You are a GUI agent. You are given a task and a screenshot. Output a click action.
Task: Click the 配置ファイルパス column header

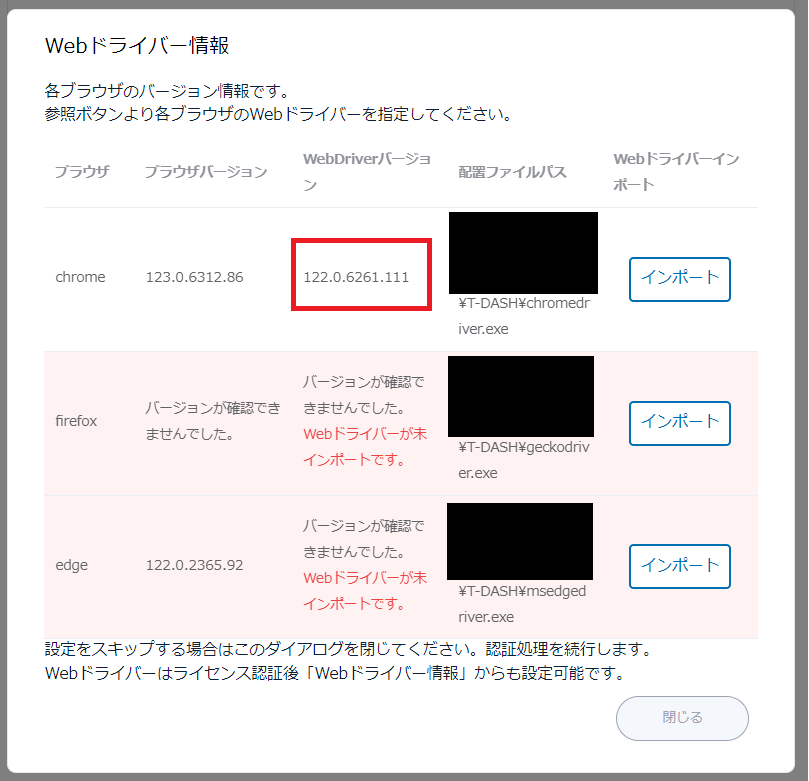(x=512, y=171)
